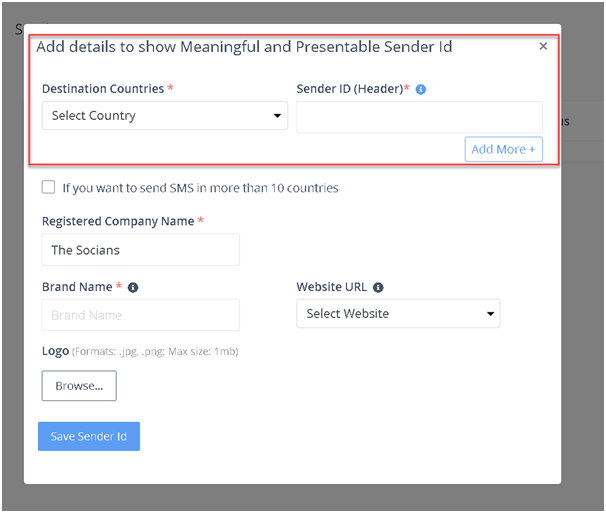Click the dialog heading about Presentable Sender Id
The height and width of the screenshot is (513, 606).
pos(244,47)
